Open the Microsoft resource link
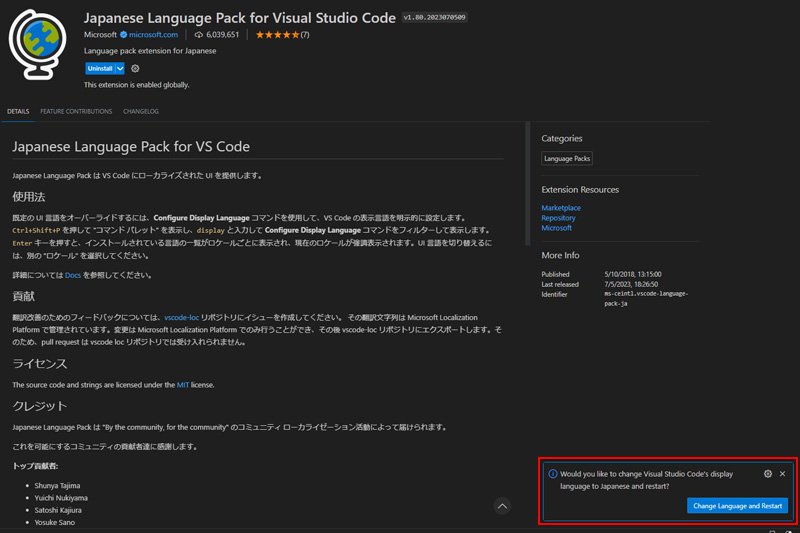The height and width of the screenshot is (533, 800). point(556,228)
